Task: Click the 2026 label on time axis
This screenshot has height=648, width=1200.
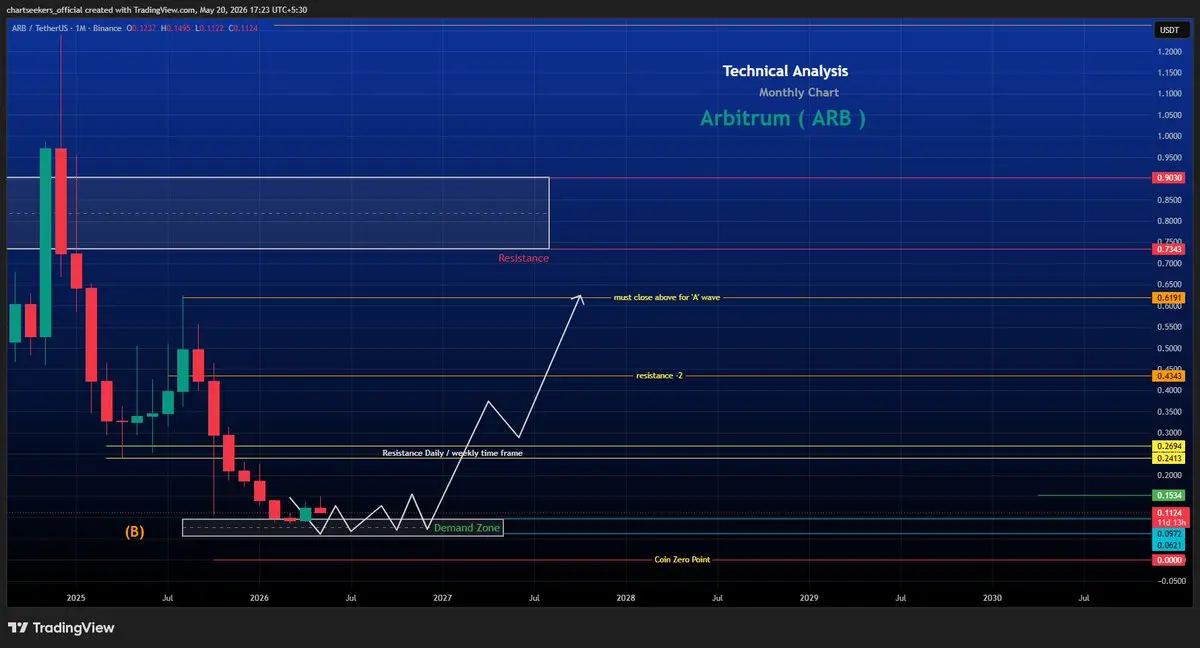Action: click(259, 598)
